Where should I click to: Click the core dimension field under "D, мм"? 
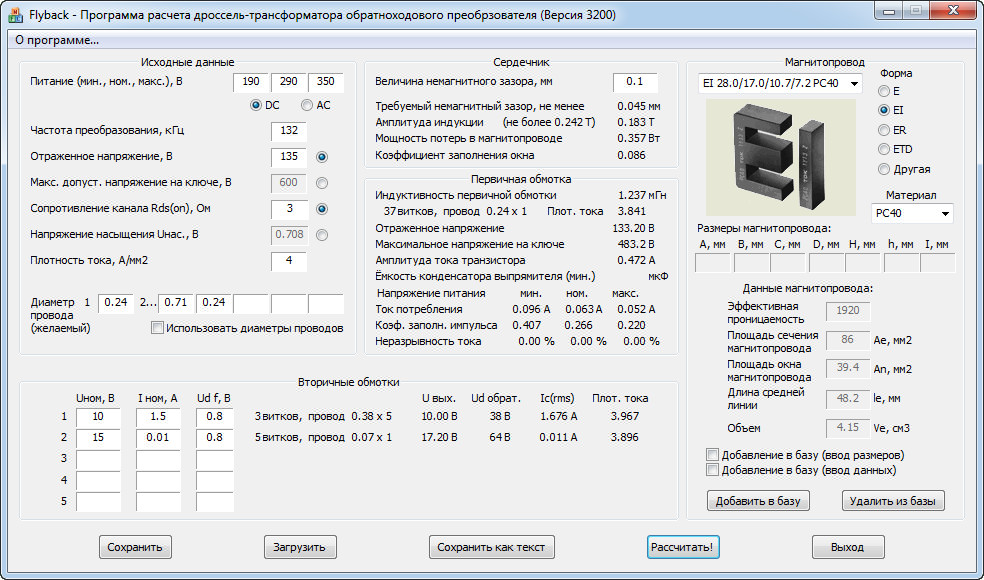click(826, 263)
